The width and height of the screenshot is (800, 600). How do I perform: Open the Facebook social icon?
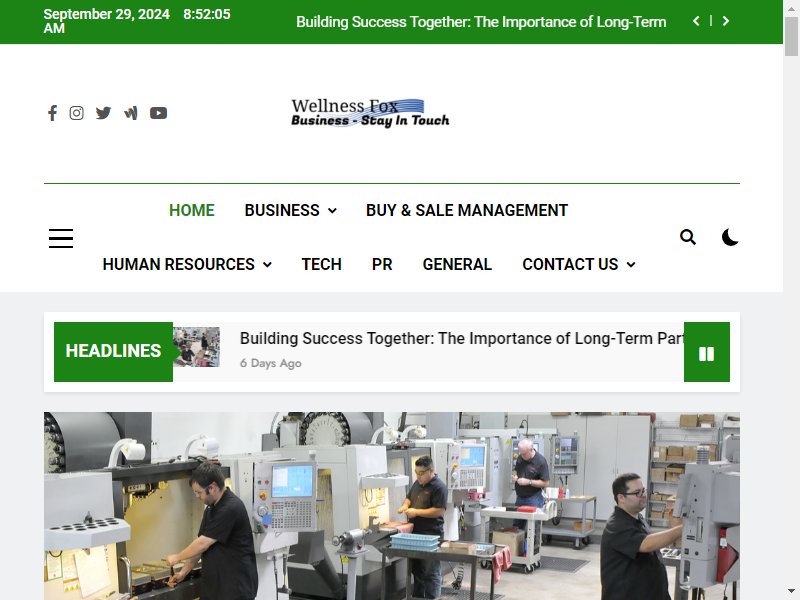tap(52, 113)
